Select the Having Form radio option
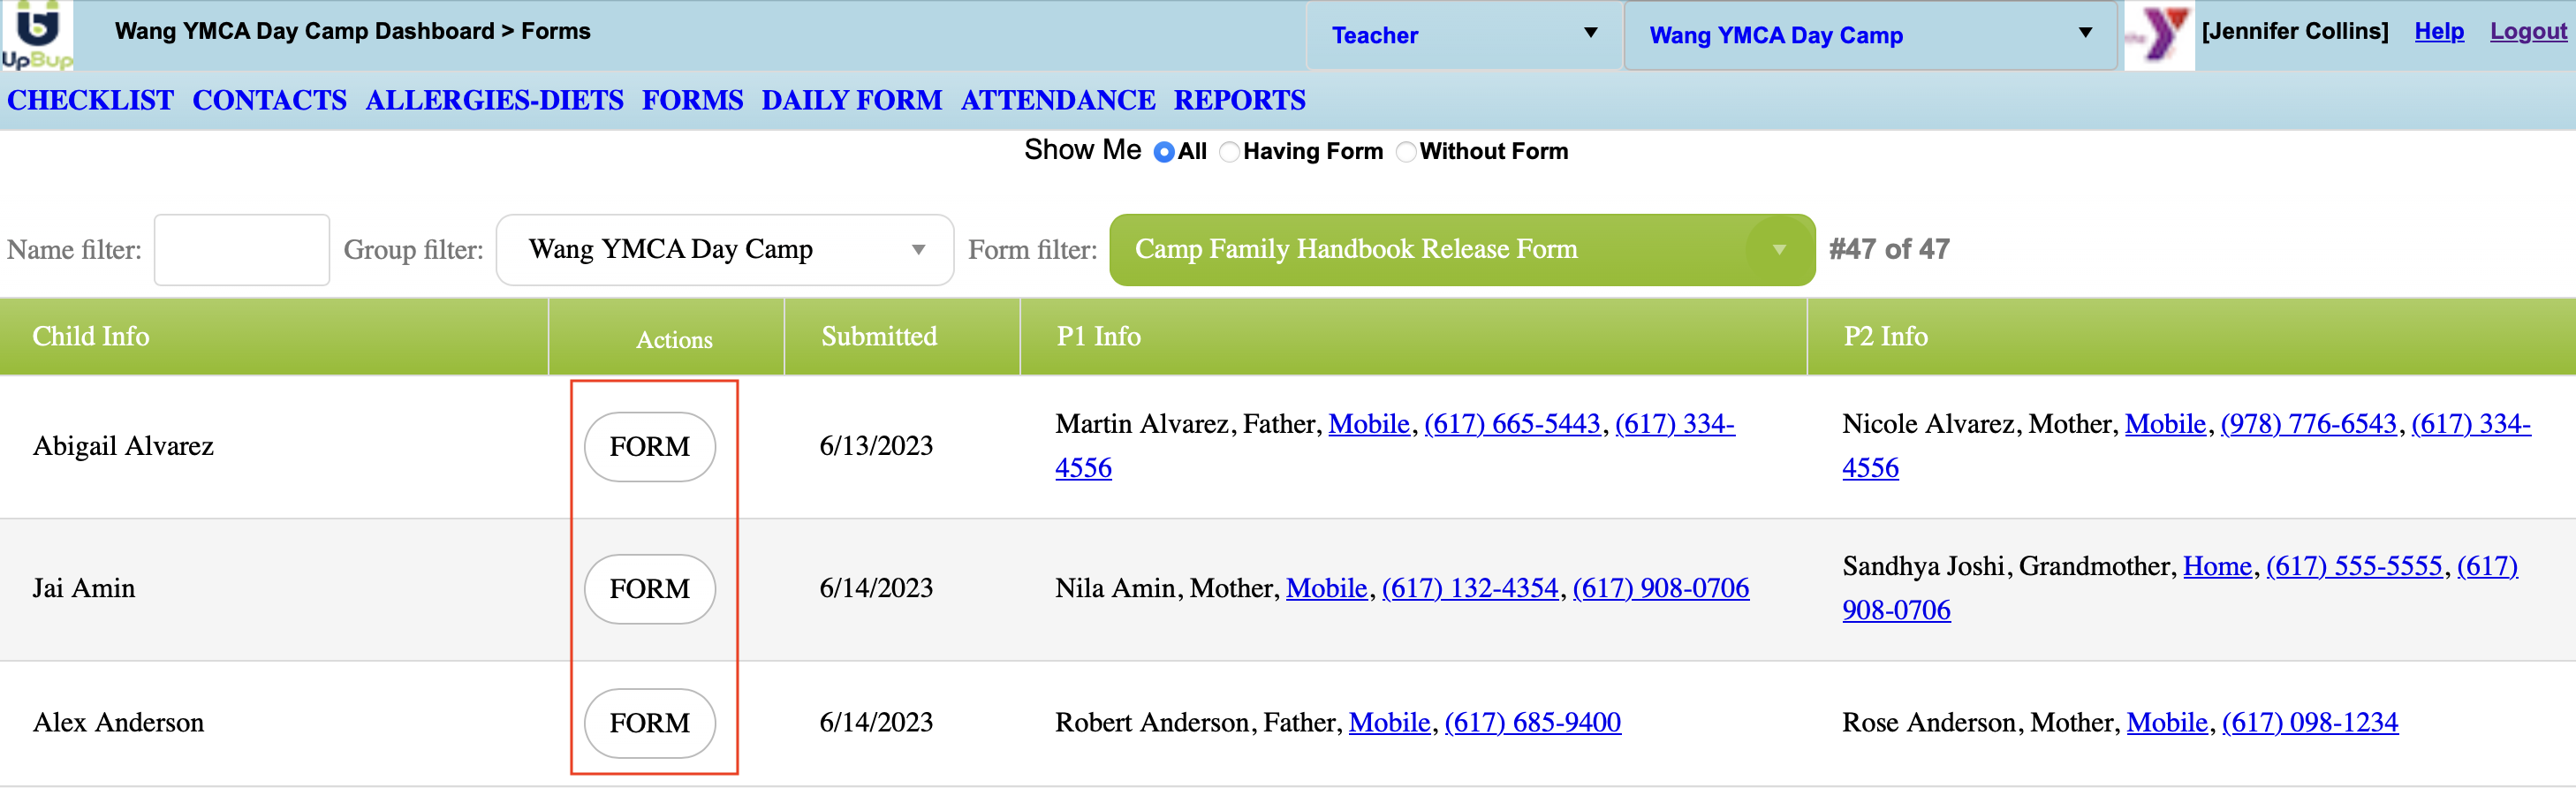 1229,152
